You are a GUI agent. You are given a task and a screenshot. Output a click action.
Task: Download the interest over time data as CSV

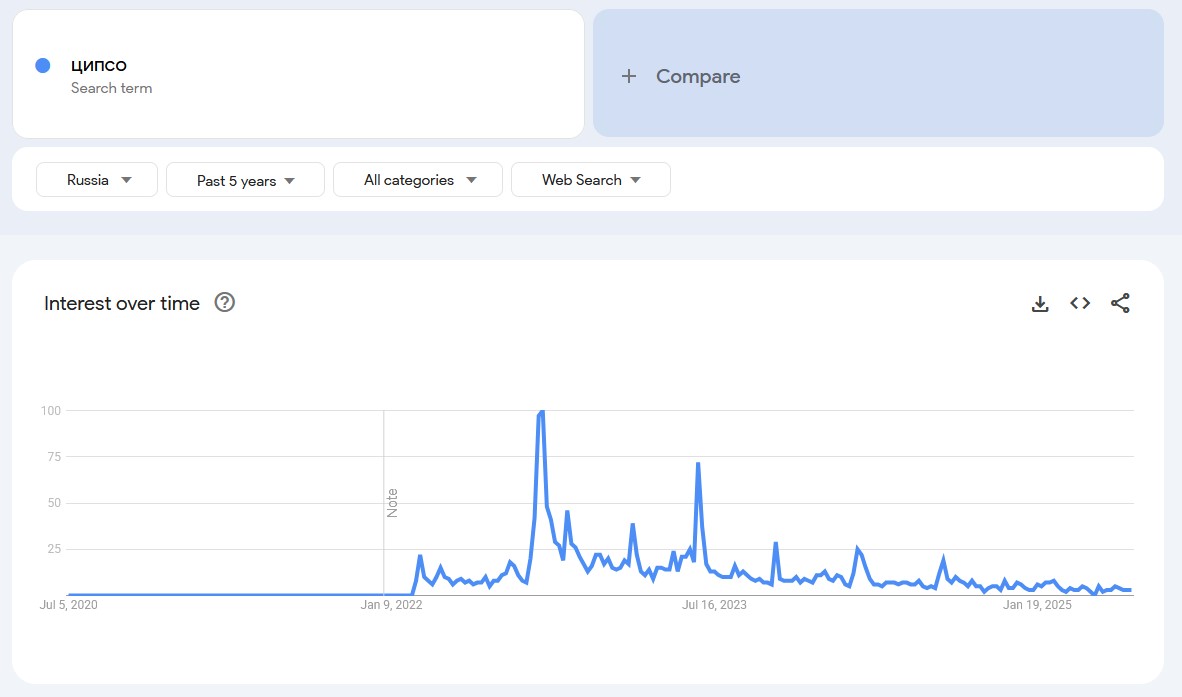(x=1040, y=304)
